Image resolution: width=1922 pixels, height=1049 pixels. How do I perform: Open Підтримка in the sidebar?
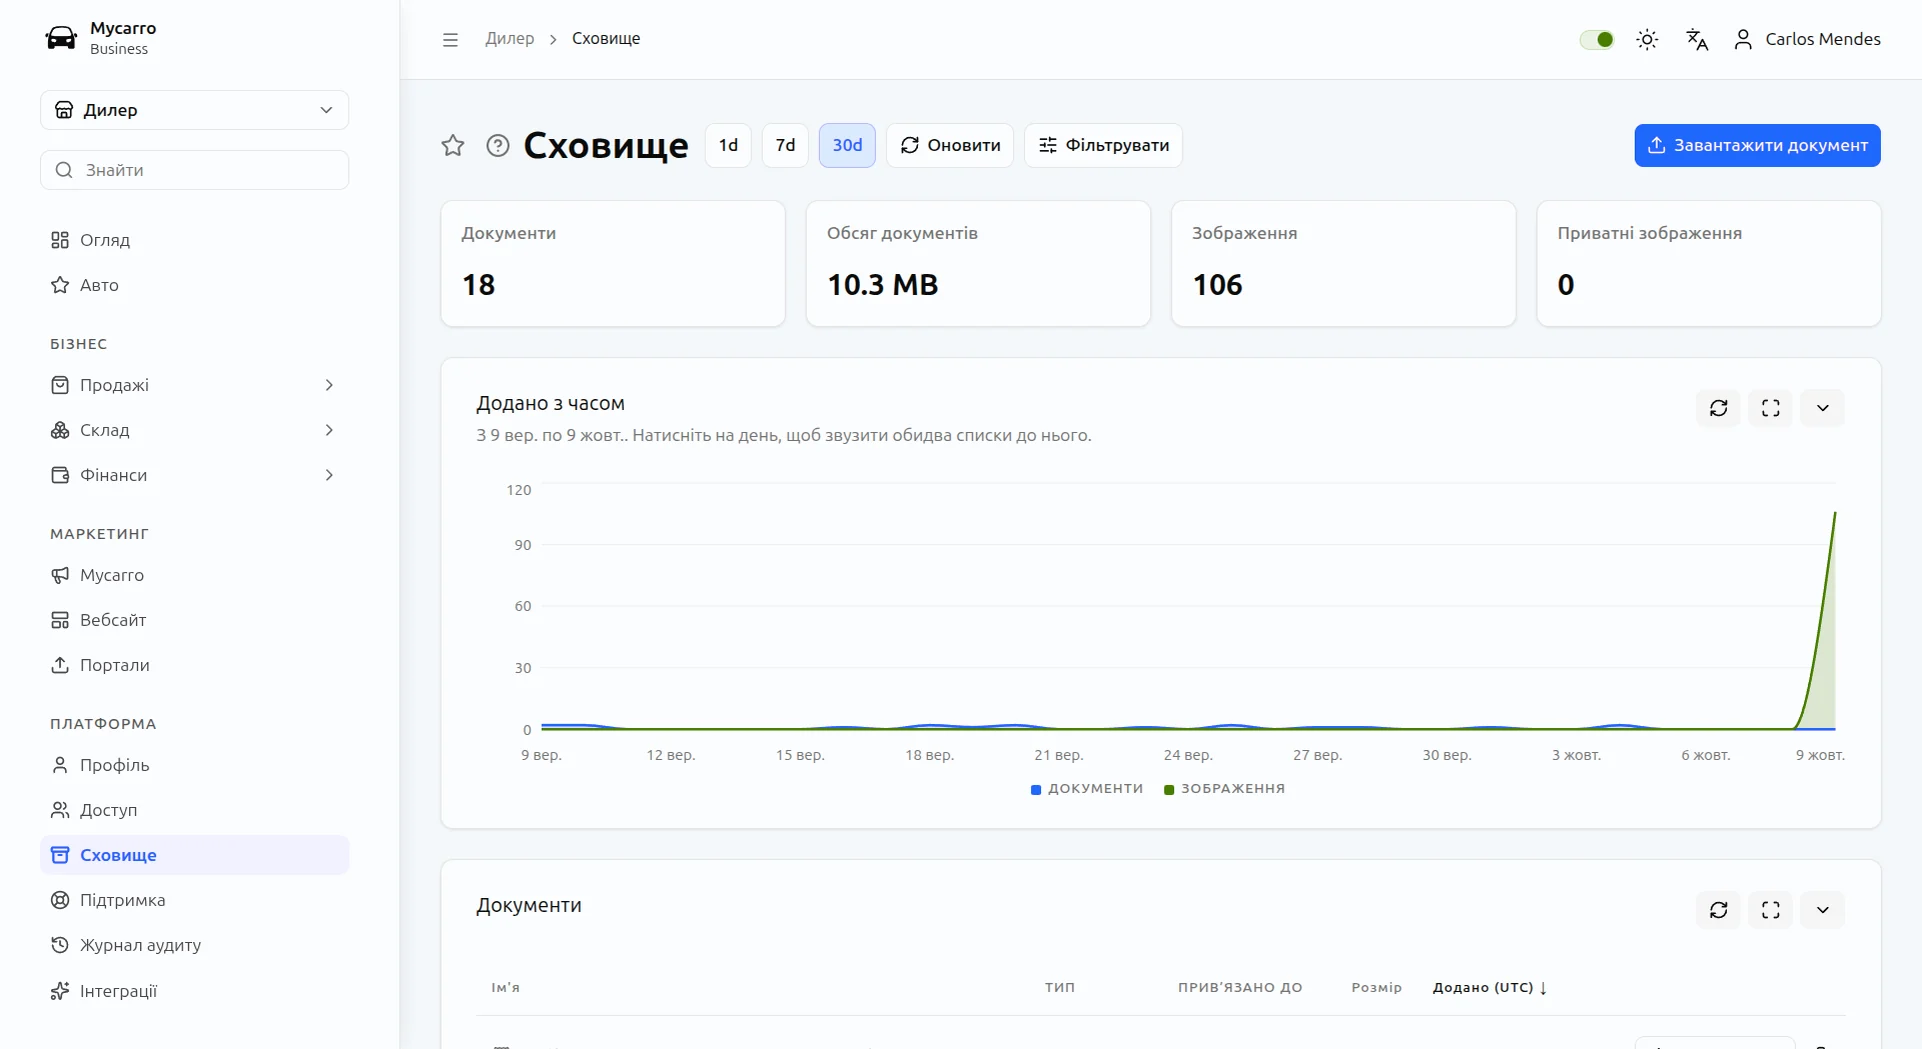tap(195, 900)
